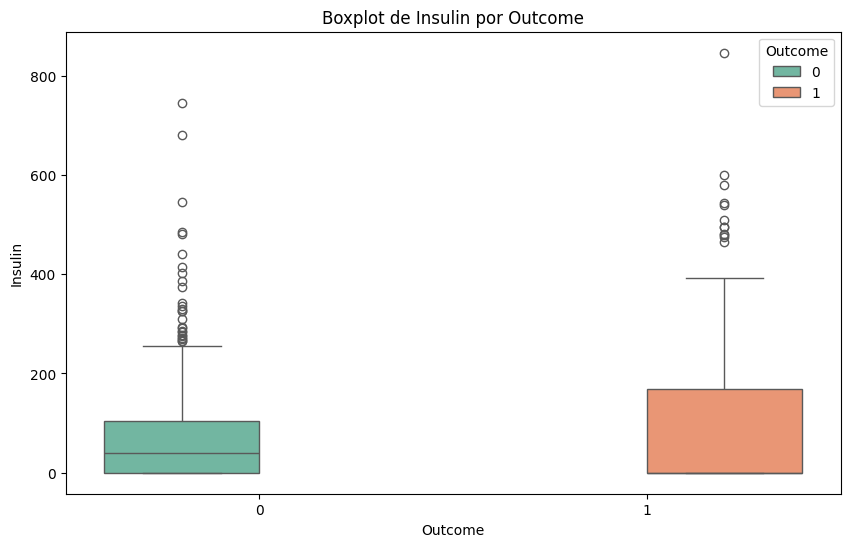Screen dimensions: 850x547
Task: Click the upper whisker cap of Outcome 1
Action: [724, 278]
